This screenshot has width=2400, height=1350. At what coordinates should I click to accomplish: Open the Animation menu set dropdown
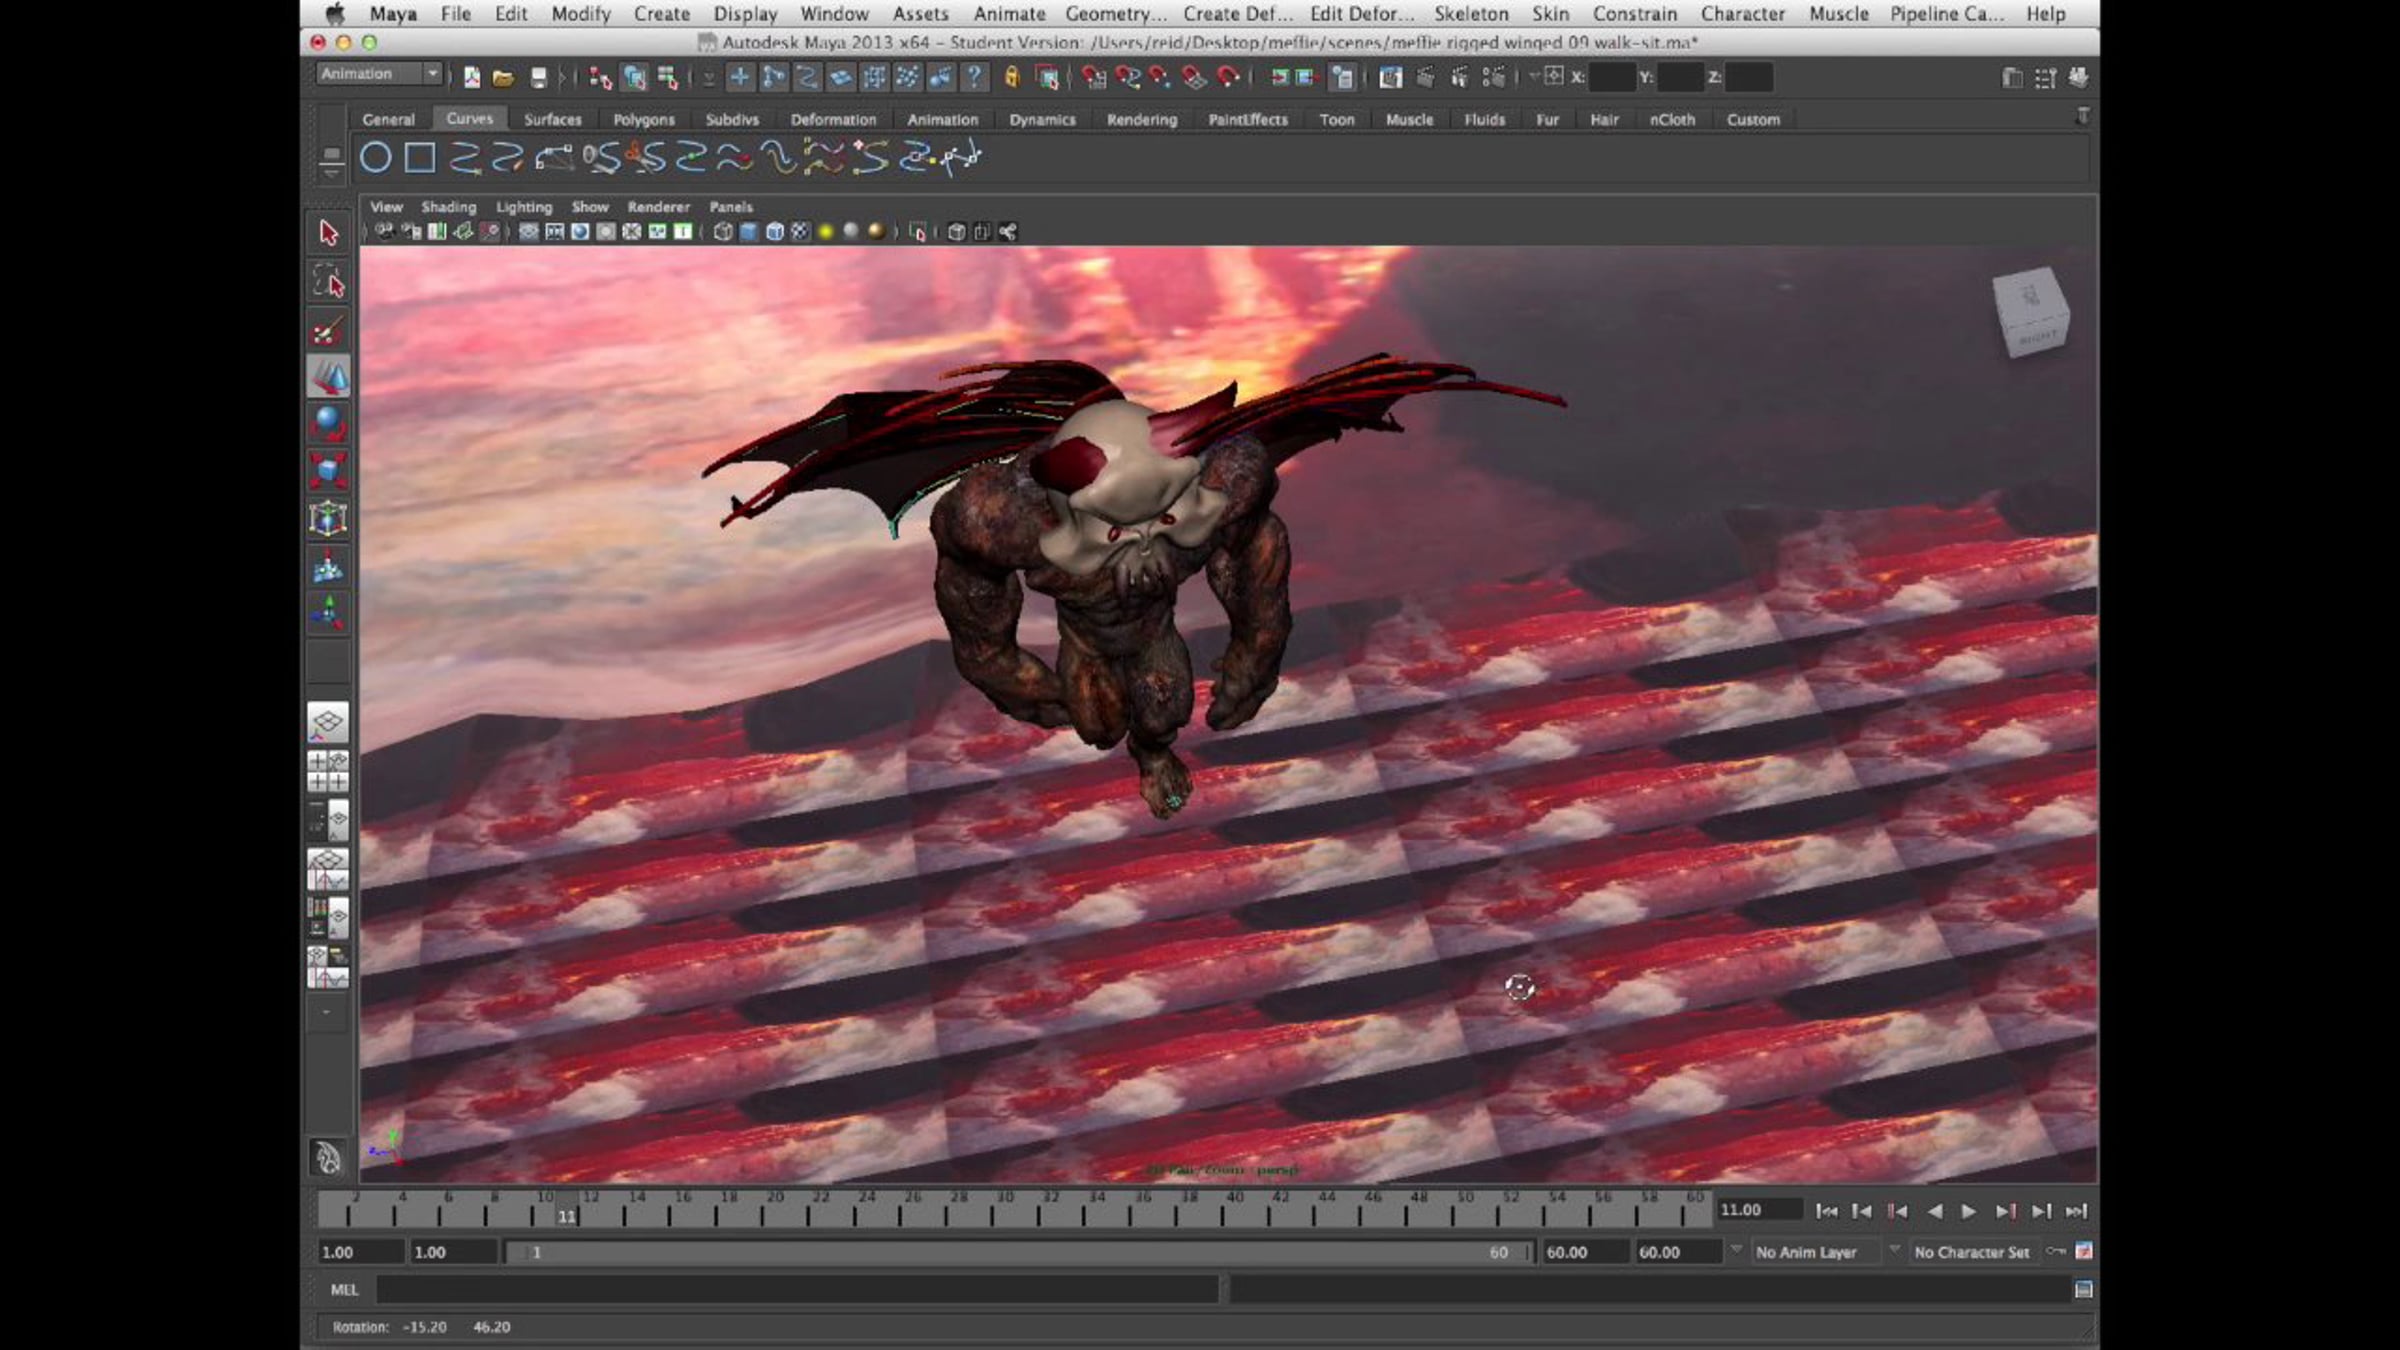click(x=431, y=74)
